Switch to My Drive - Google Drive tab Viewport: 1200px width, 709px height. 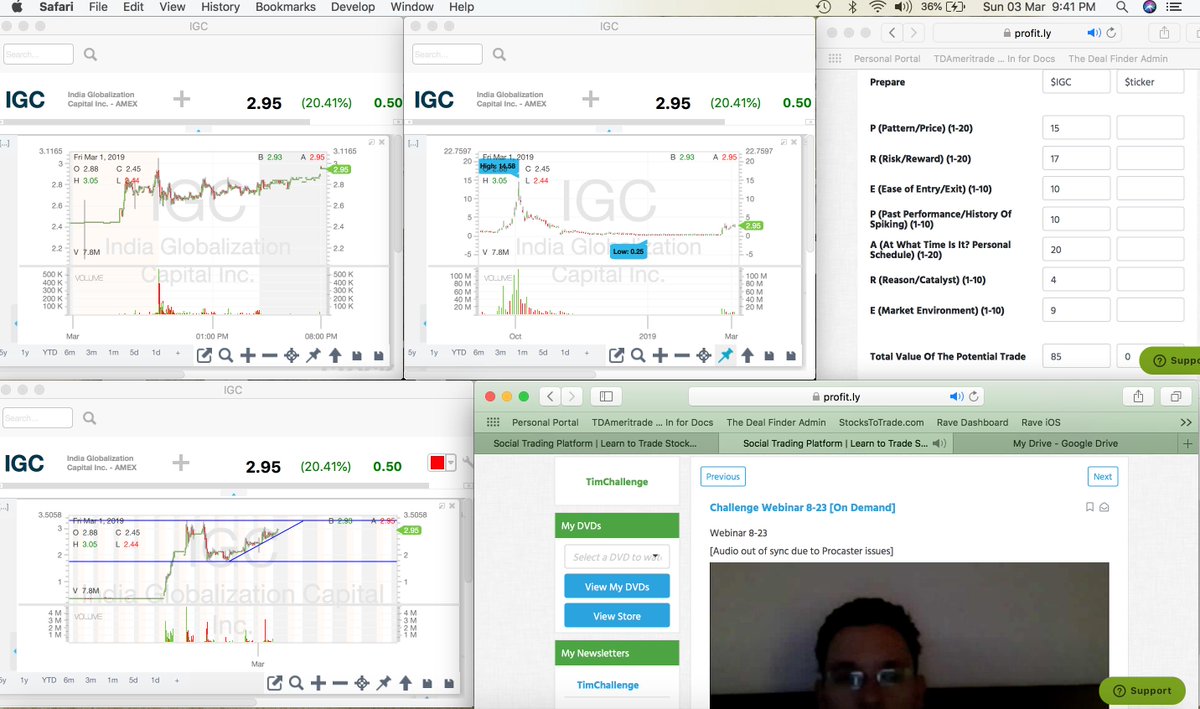(1065, 443)
